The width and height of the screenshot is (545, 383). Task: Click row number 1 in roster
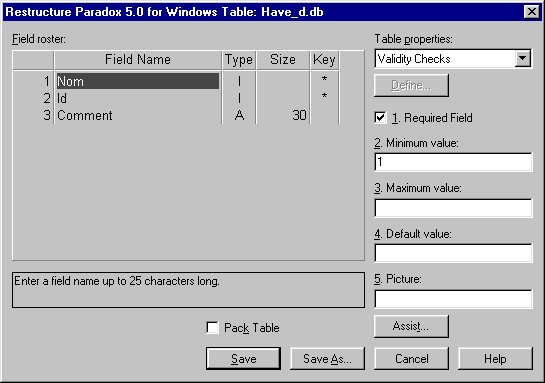pos(33,81)
